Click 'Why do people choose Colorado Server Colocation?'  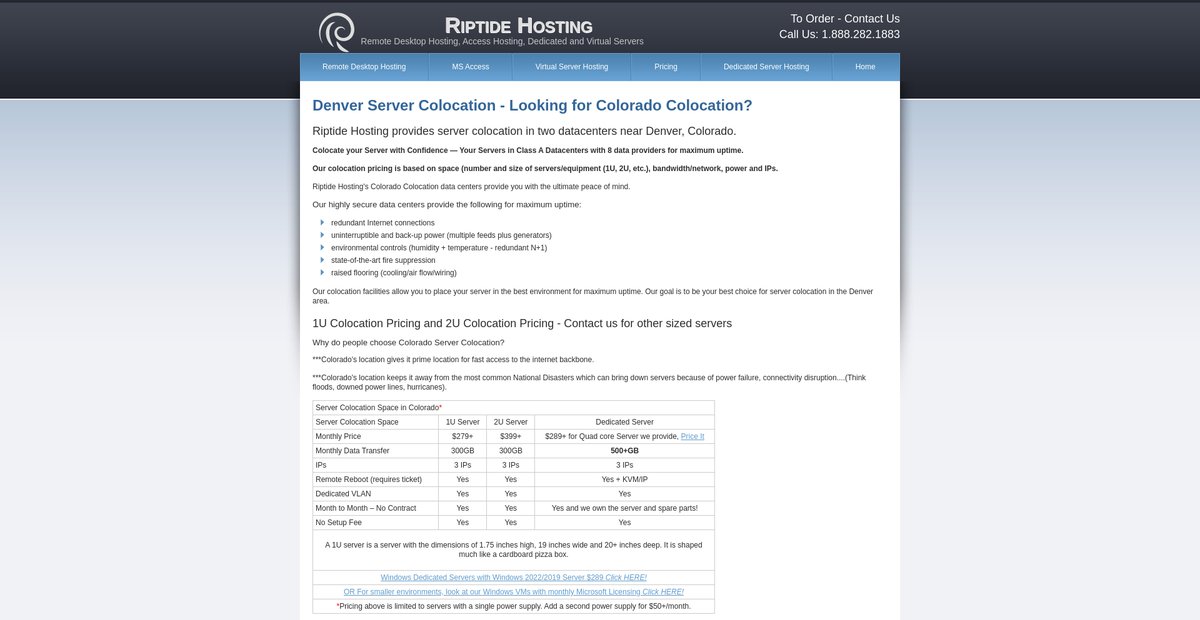click(x=408, y=343)
